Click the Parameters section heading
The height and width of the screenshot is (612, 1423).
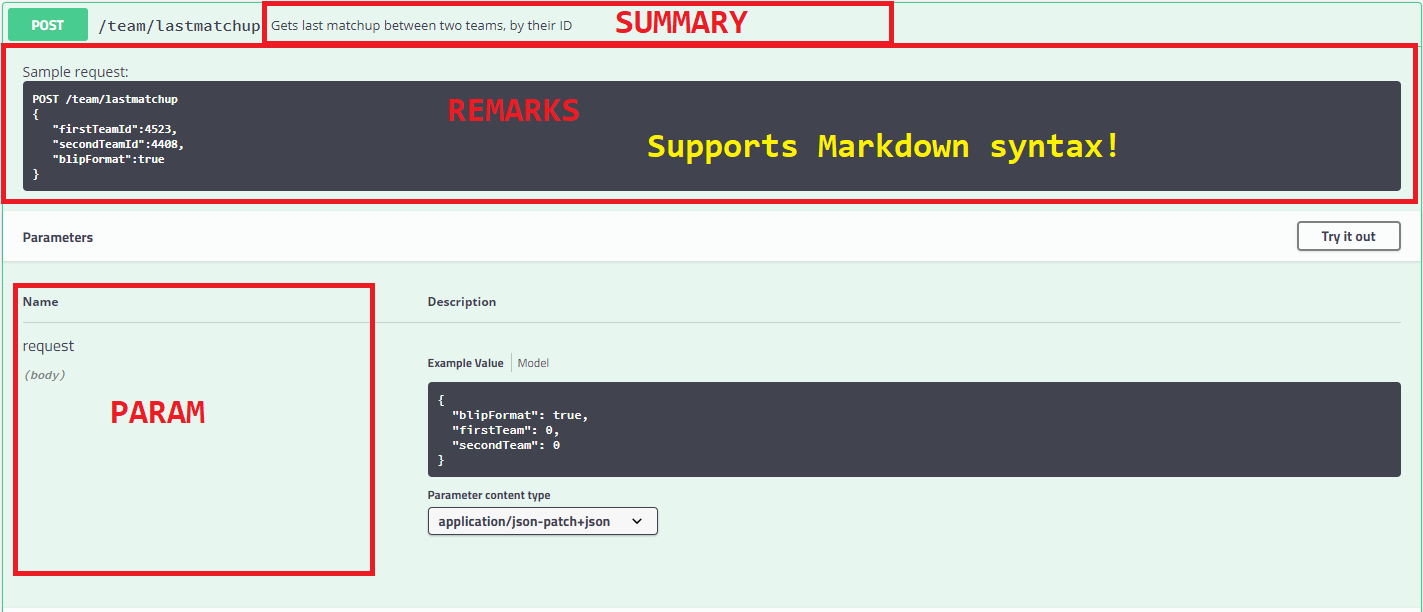point(58,237)
